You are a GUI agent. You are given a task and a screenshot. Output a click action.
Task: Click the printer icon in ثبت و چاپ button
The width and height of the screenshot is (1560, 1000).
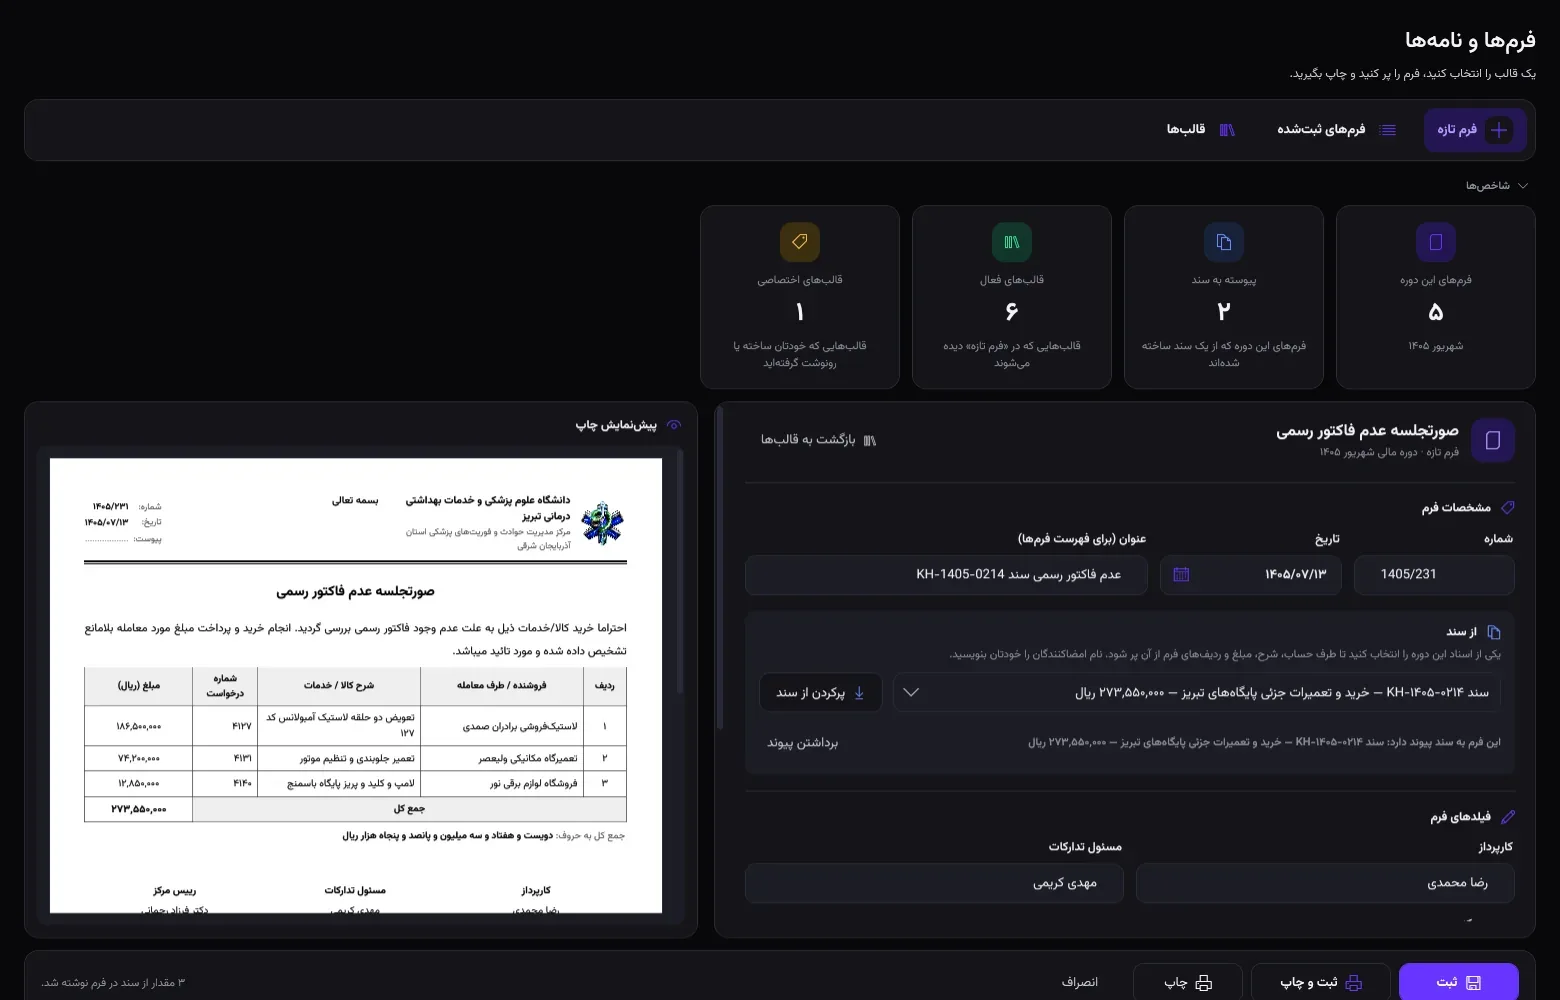(1354, 983)
